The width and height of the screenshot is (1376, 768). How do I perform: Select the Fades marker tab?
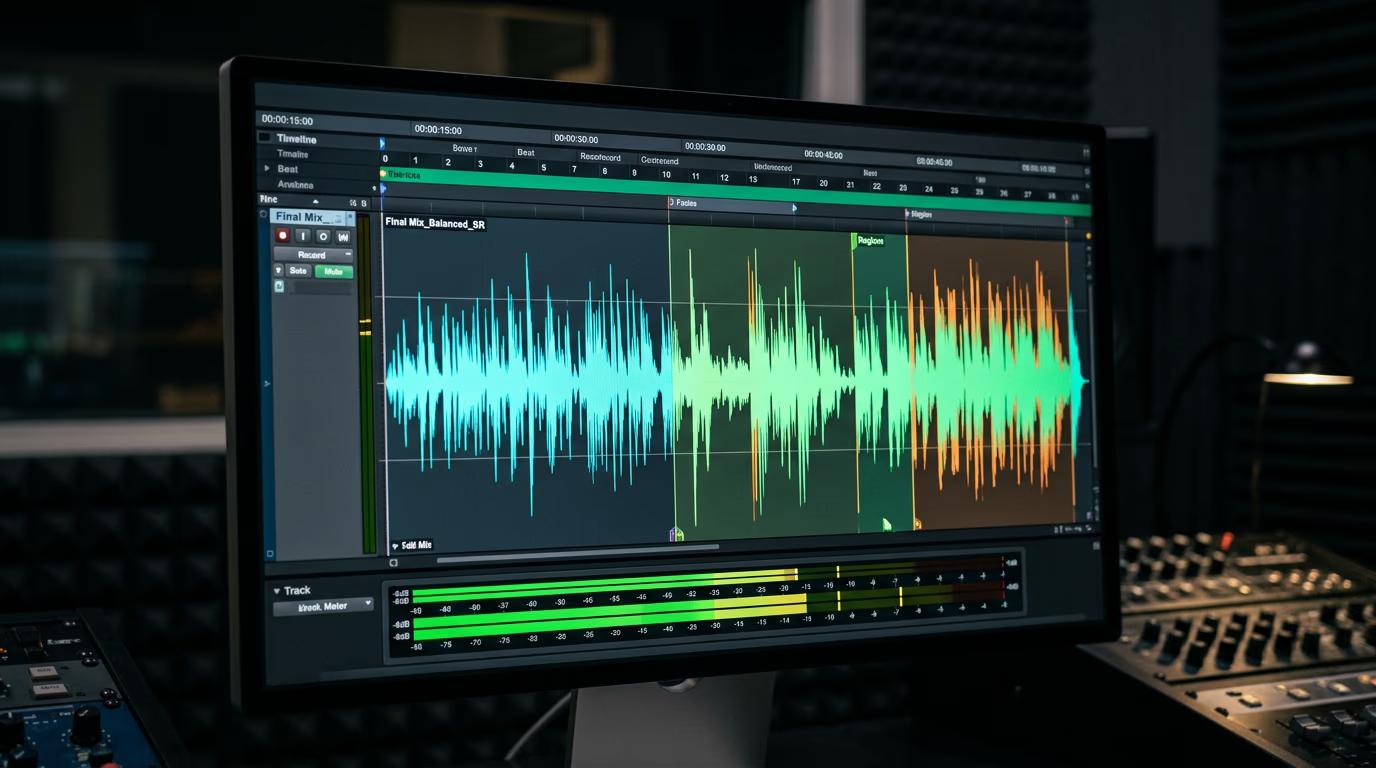click(x=684, y=203)
